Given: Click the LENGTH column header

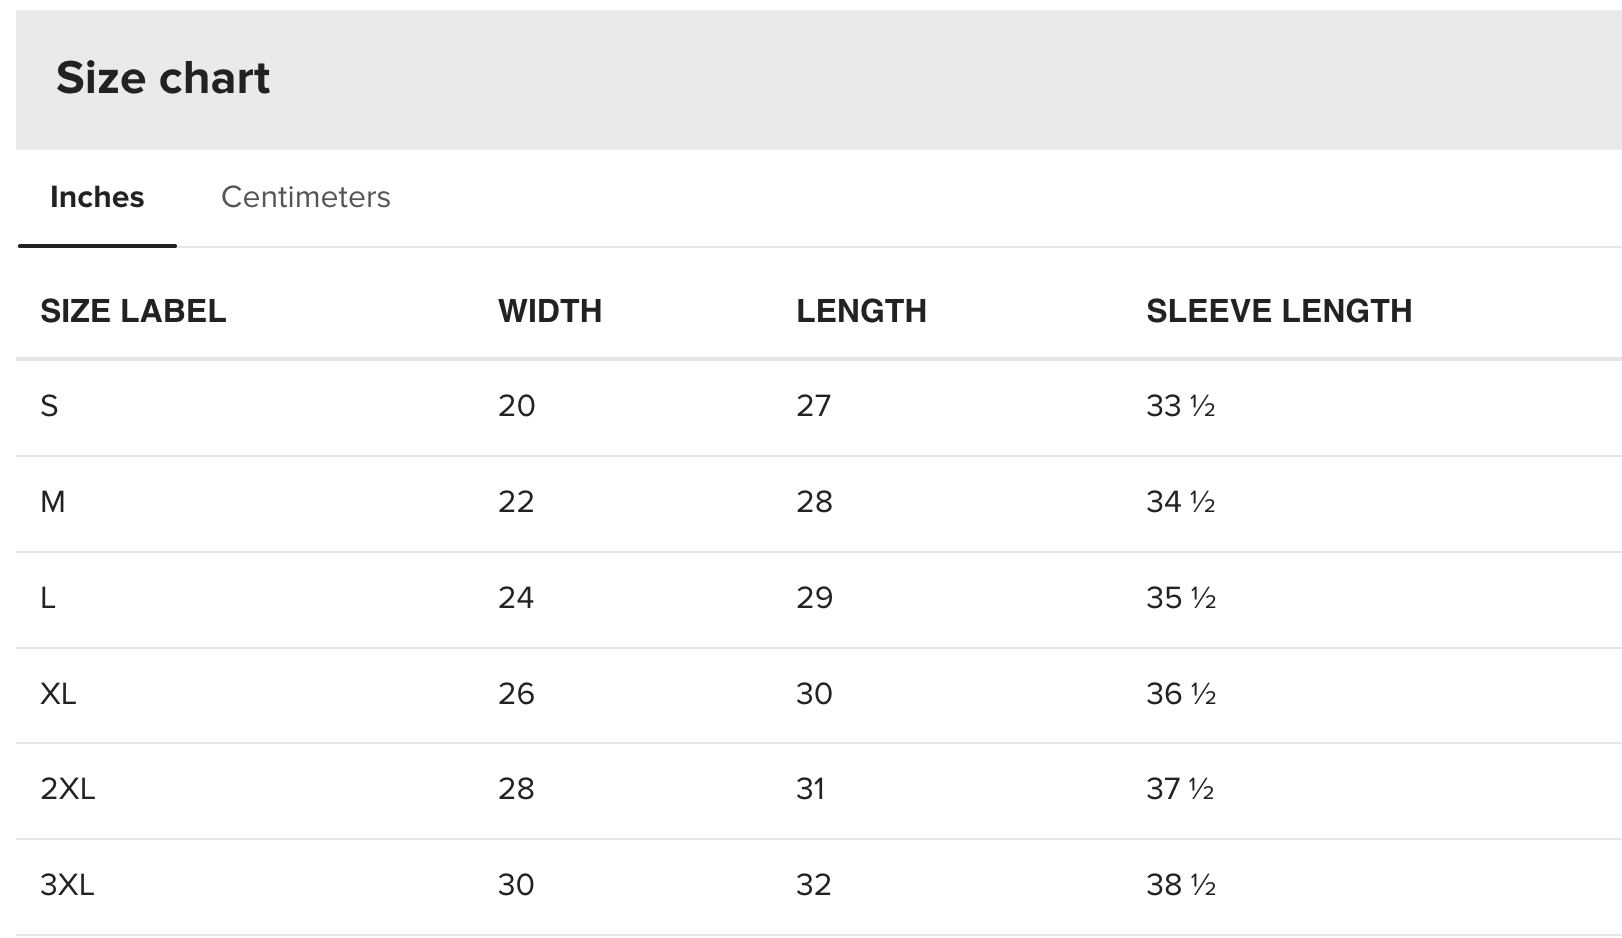Looking at the screenshot, I should [861, 311].
